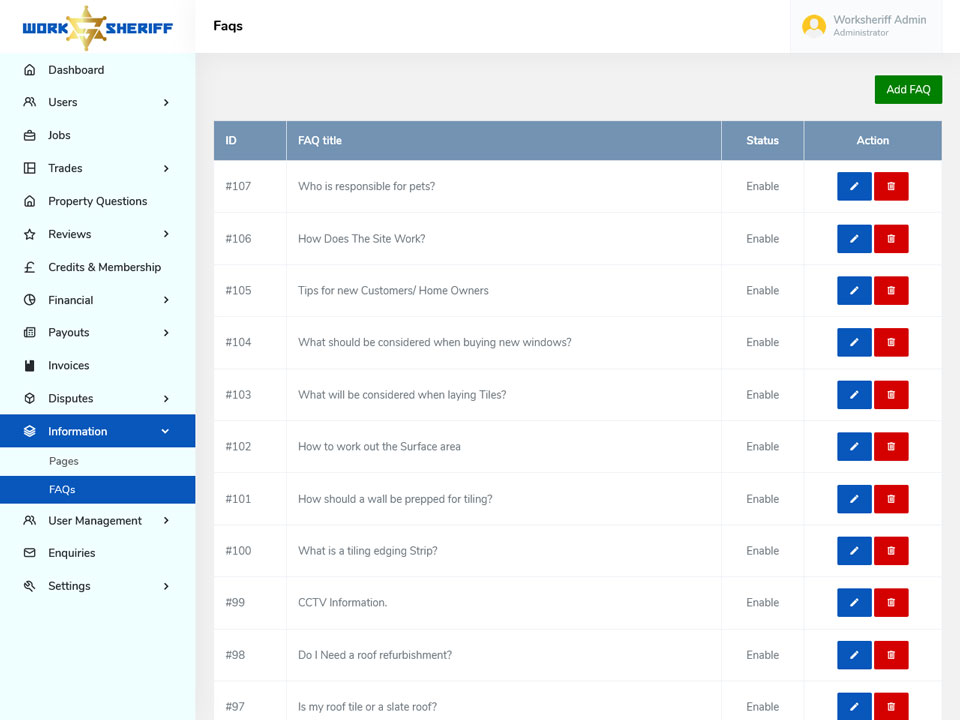
Task: Edit the CCTV Information FAQ
Action: coord(854,602)
